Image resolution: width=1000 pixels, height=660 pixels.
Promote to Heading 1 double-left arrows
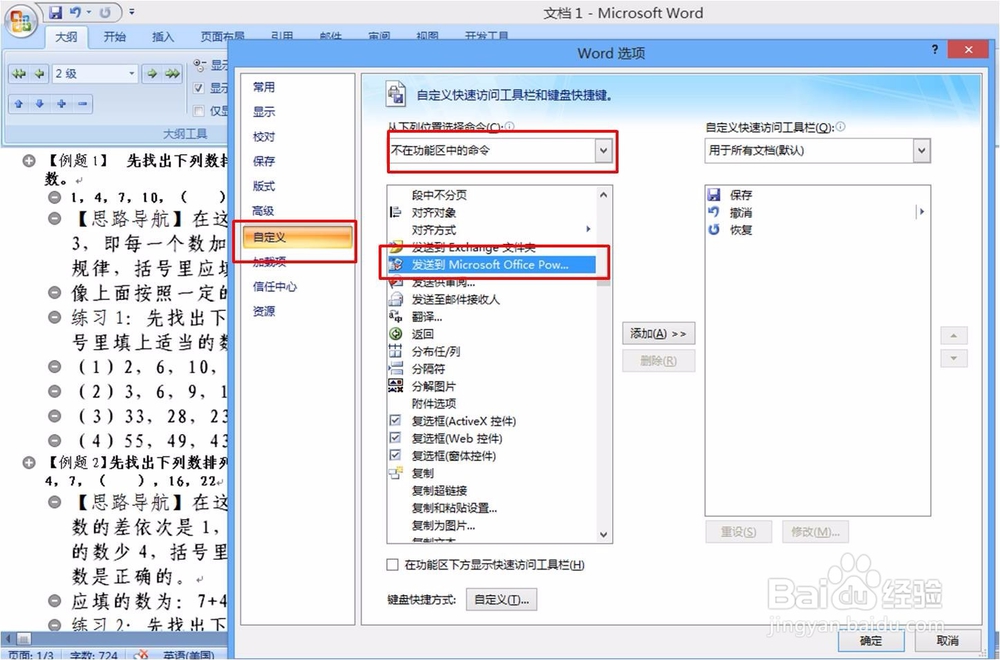point(19,74)
